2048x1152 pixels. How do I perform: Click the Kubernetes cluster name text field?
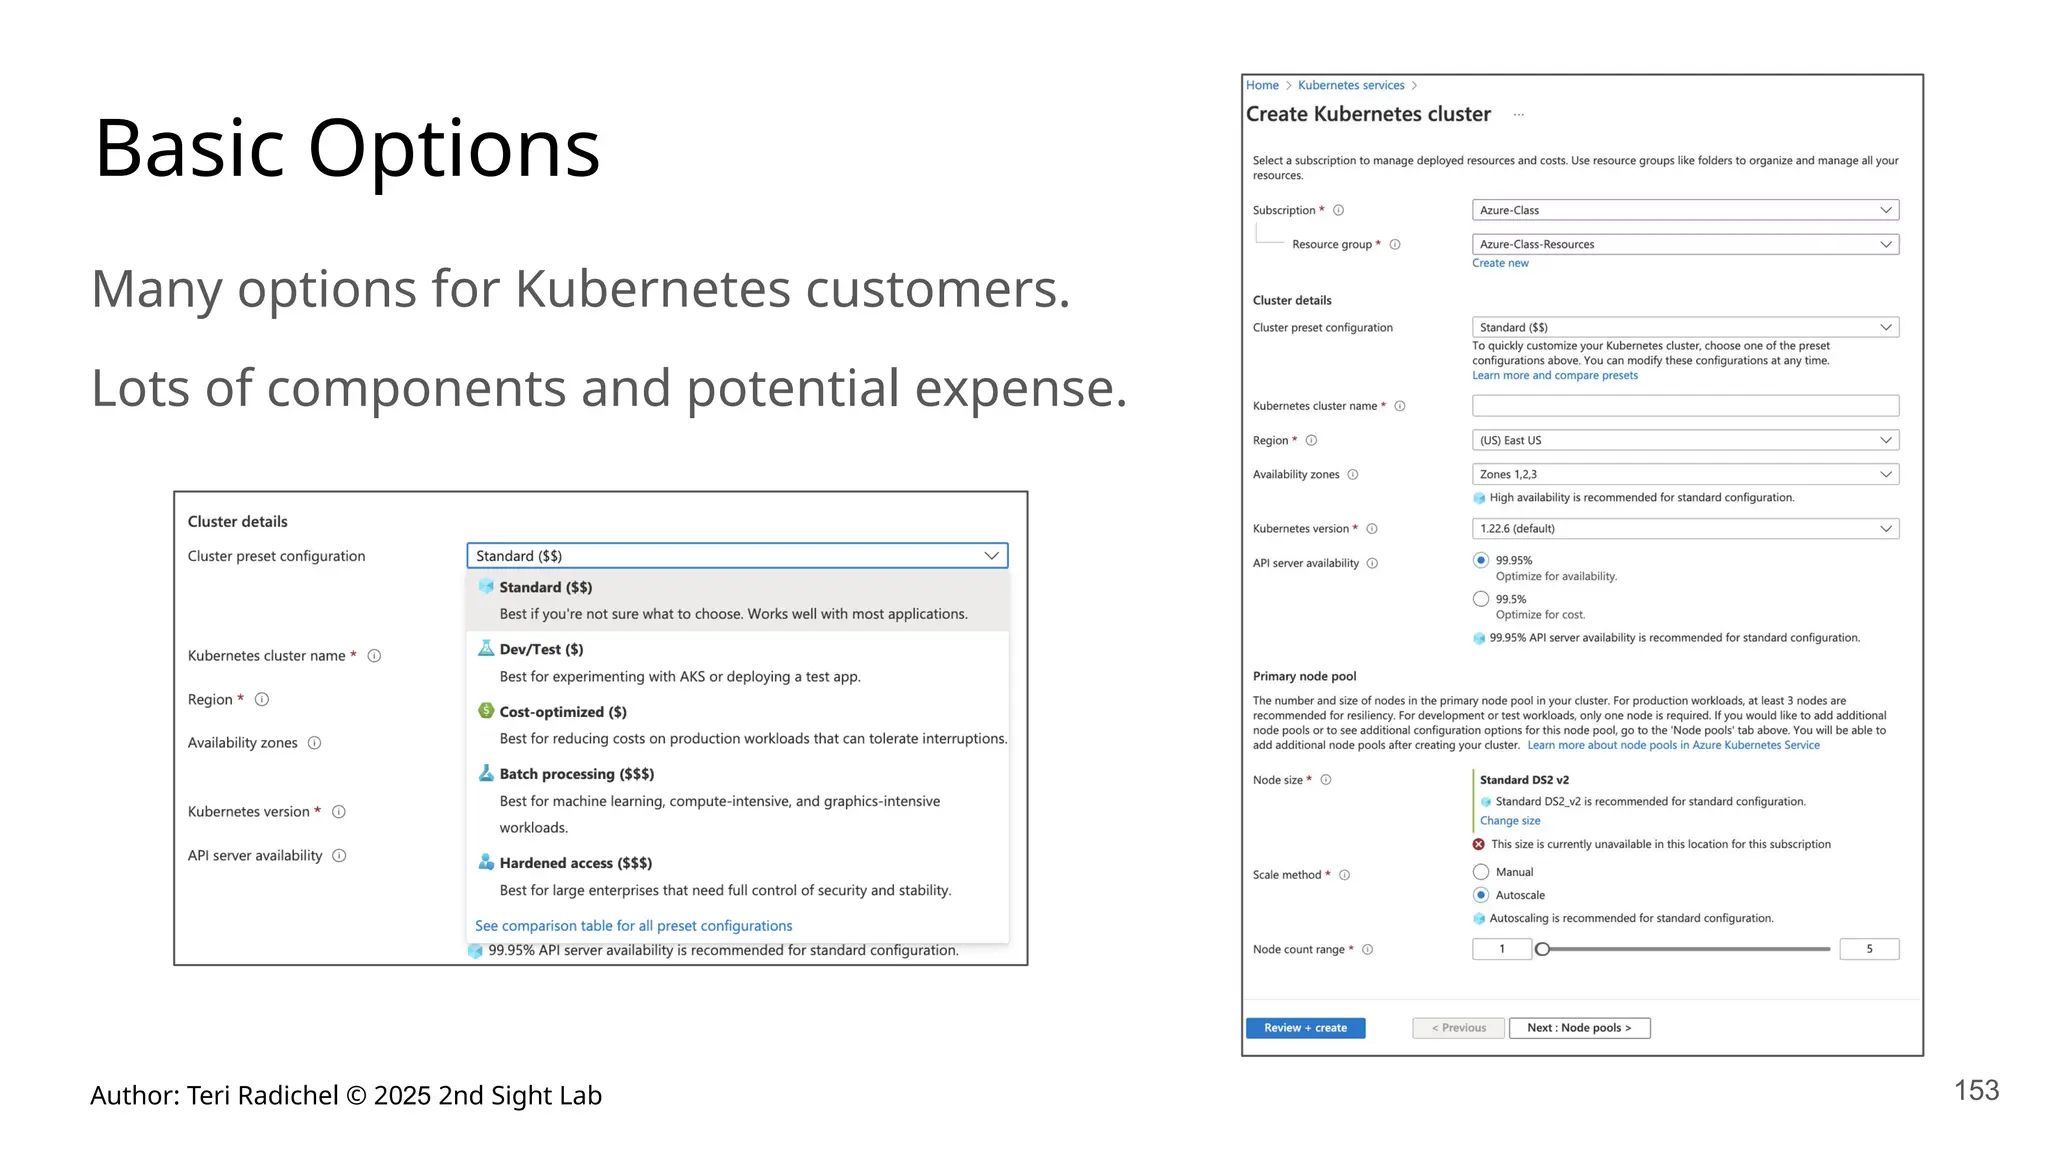(1685, 406)
